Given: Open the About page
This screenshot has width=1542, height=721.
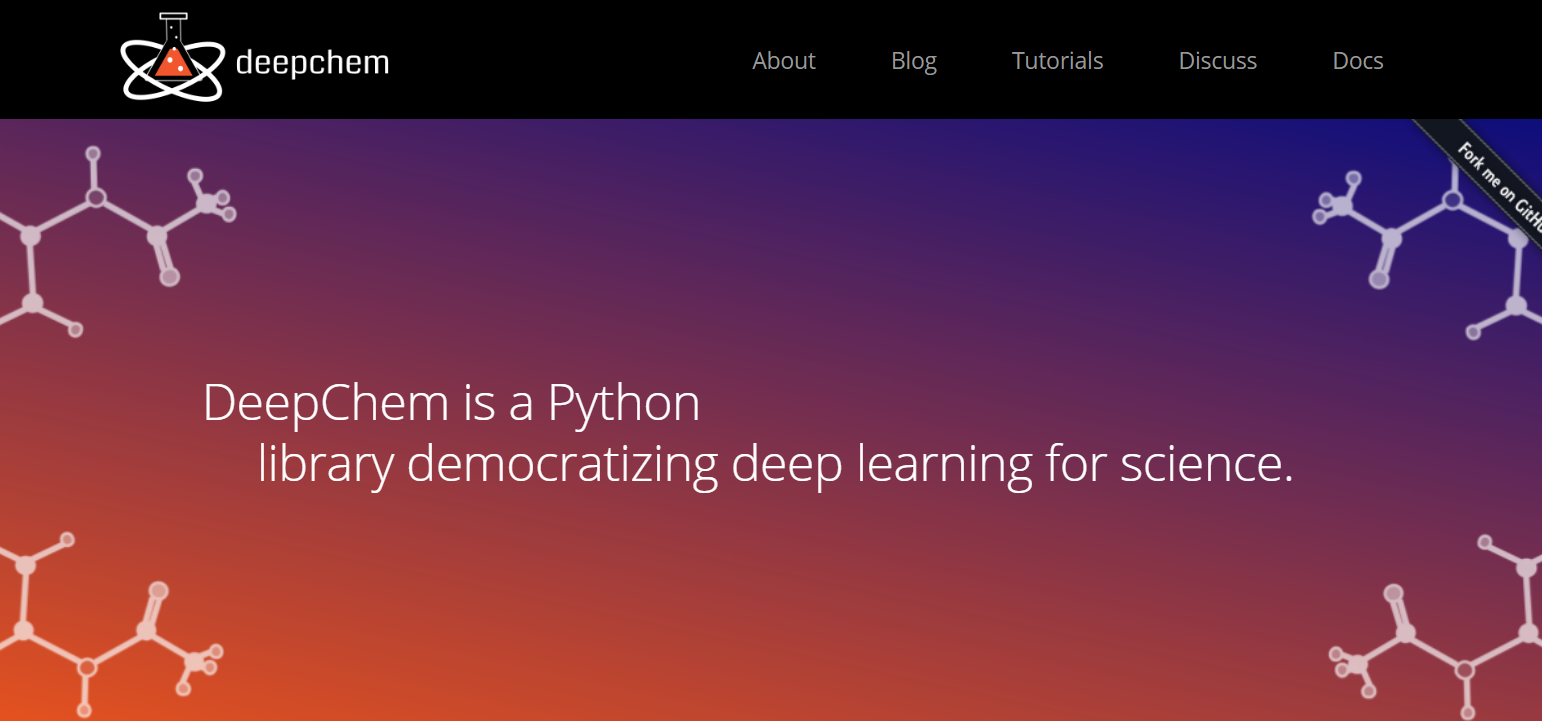Looking at the screenshot, I should pyautogui.click(x=784, y=61).
